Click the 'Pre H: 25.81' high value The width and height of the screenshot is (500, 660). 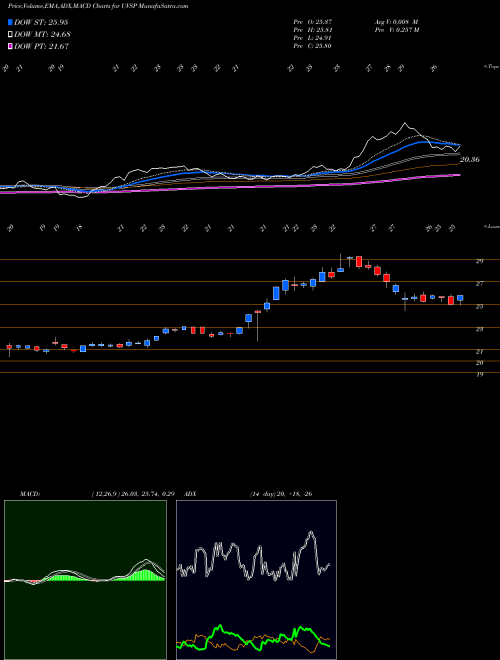pyautogui.click(x=313, y=30)
